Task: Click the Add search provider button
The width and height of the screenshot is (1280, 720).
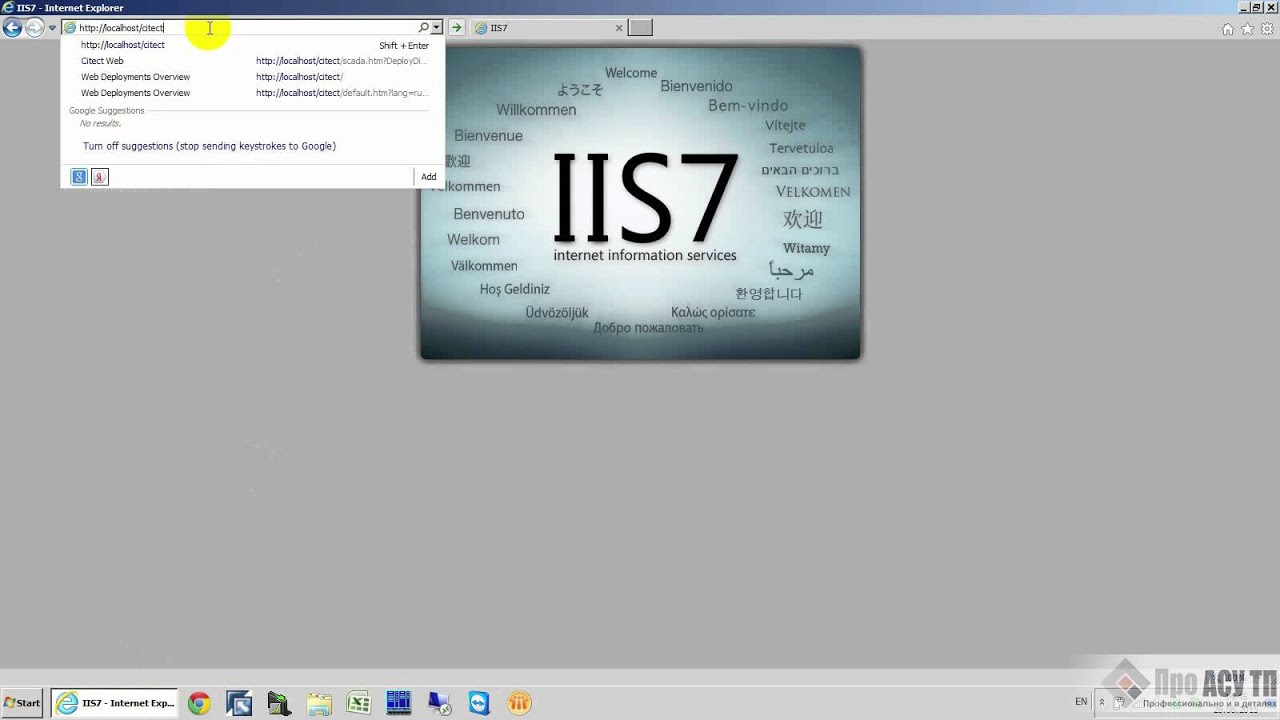Action: 428,177
